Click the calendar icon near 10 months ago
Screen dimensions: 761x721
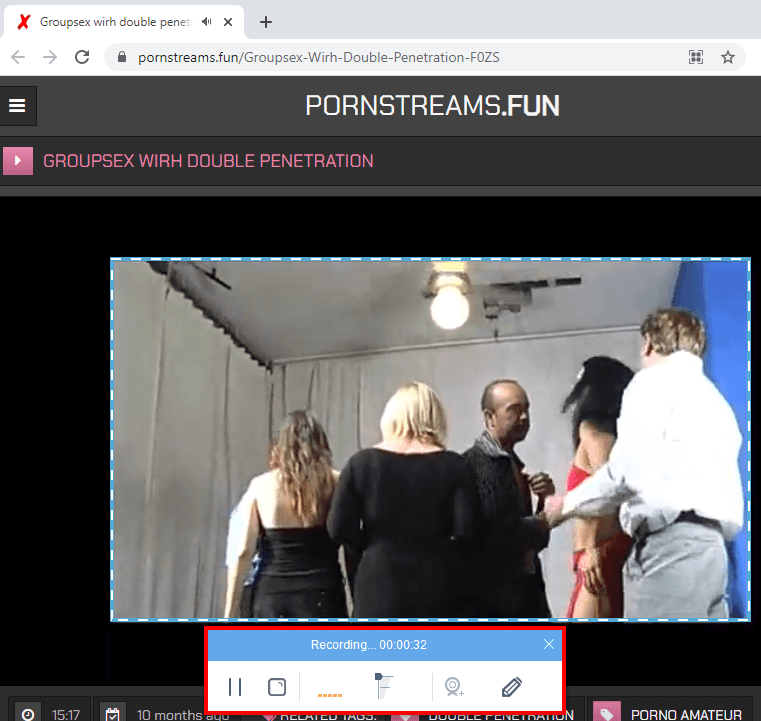pyautogui.click(x=113, y=714)
